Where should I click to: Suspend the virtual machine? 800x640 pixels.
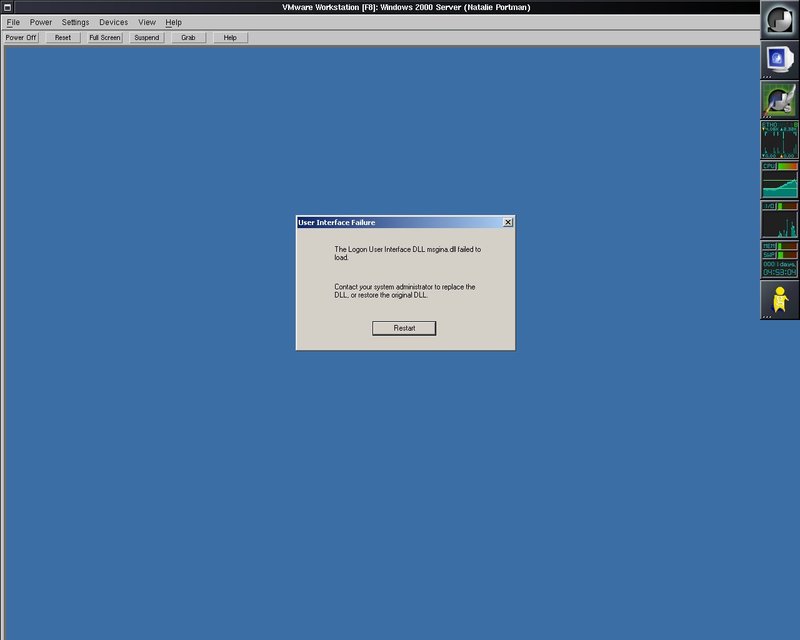[146, 37]
